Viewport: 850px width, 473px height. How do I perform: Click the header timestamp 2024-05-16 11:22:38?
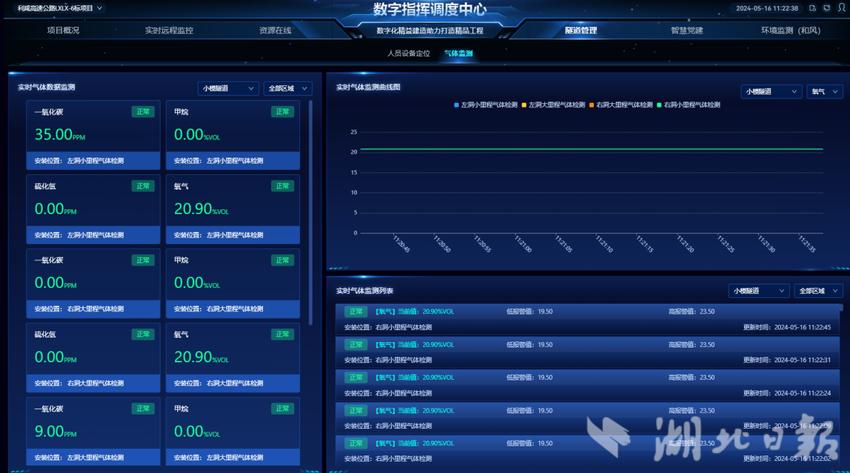tap(767, 8)
